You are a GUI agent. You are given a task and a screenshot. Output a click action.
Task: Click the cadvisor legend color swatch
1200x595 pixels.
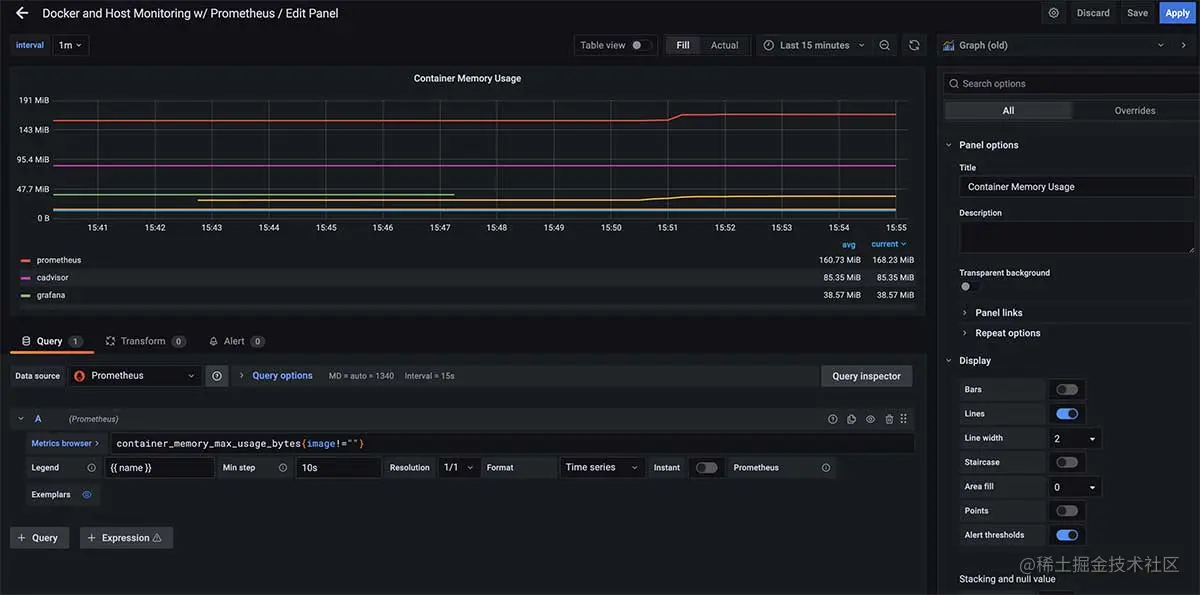(26, 278)
